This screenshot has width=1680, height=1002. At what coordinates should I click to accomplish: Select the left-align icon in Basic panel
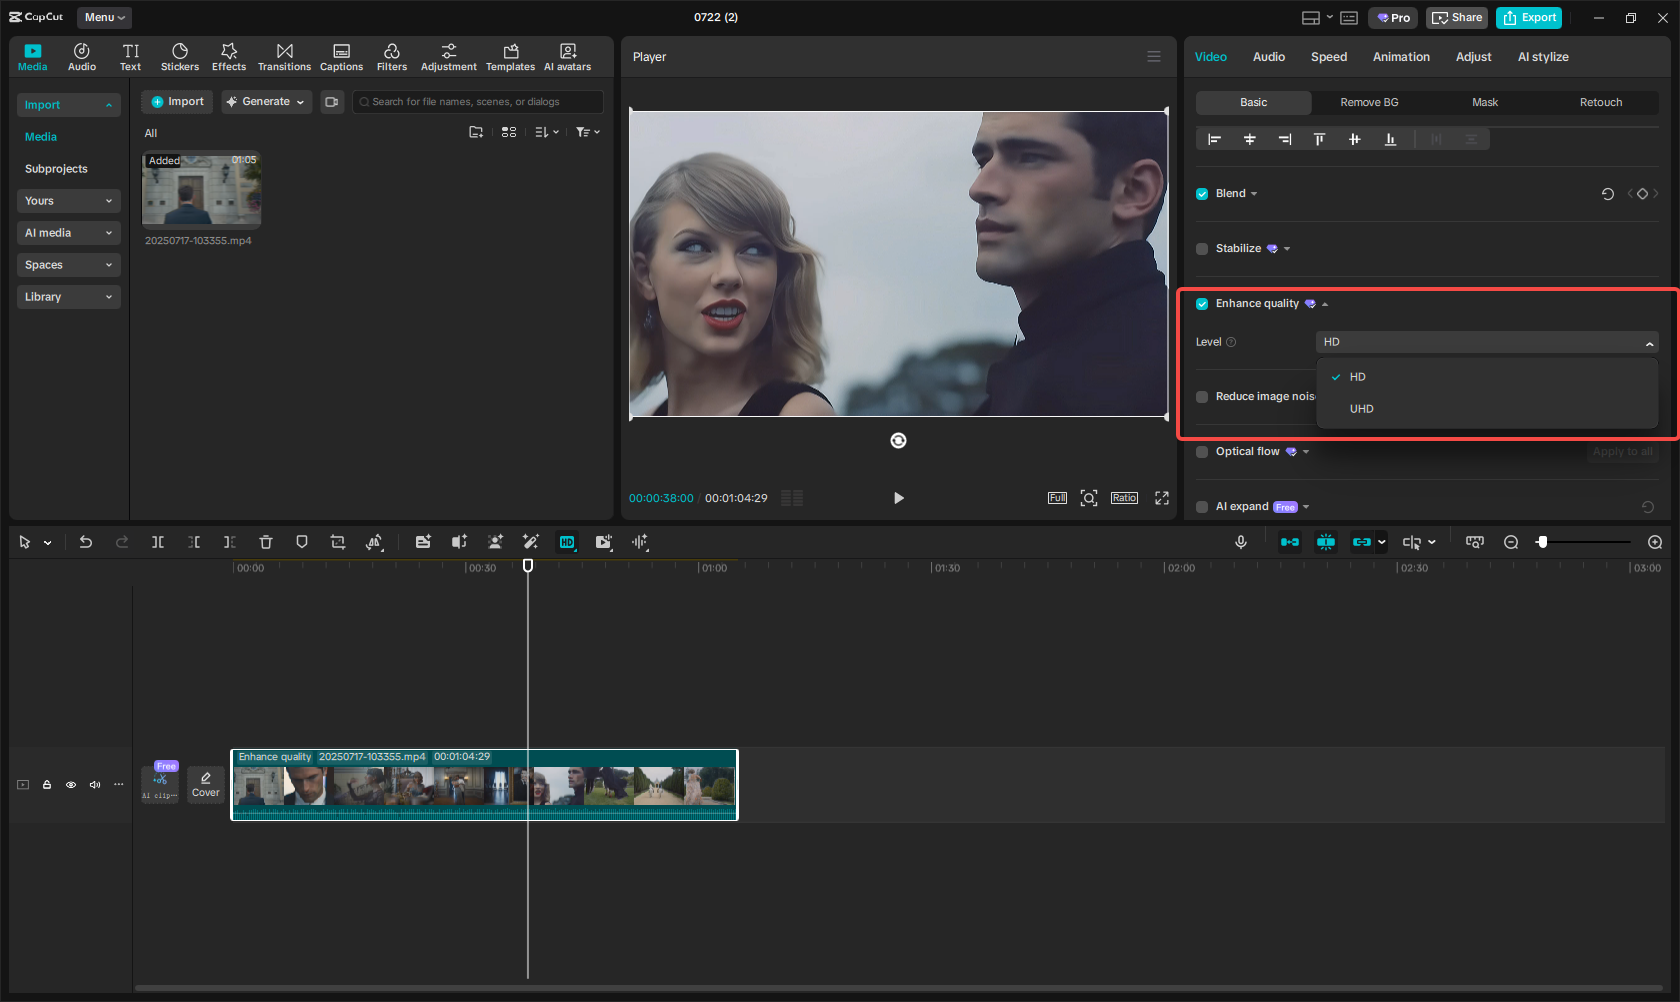pos(1214,139)
